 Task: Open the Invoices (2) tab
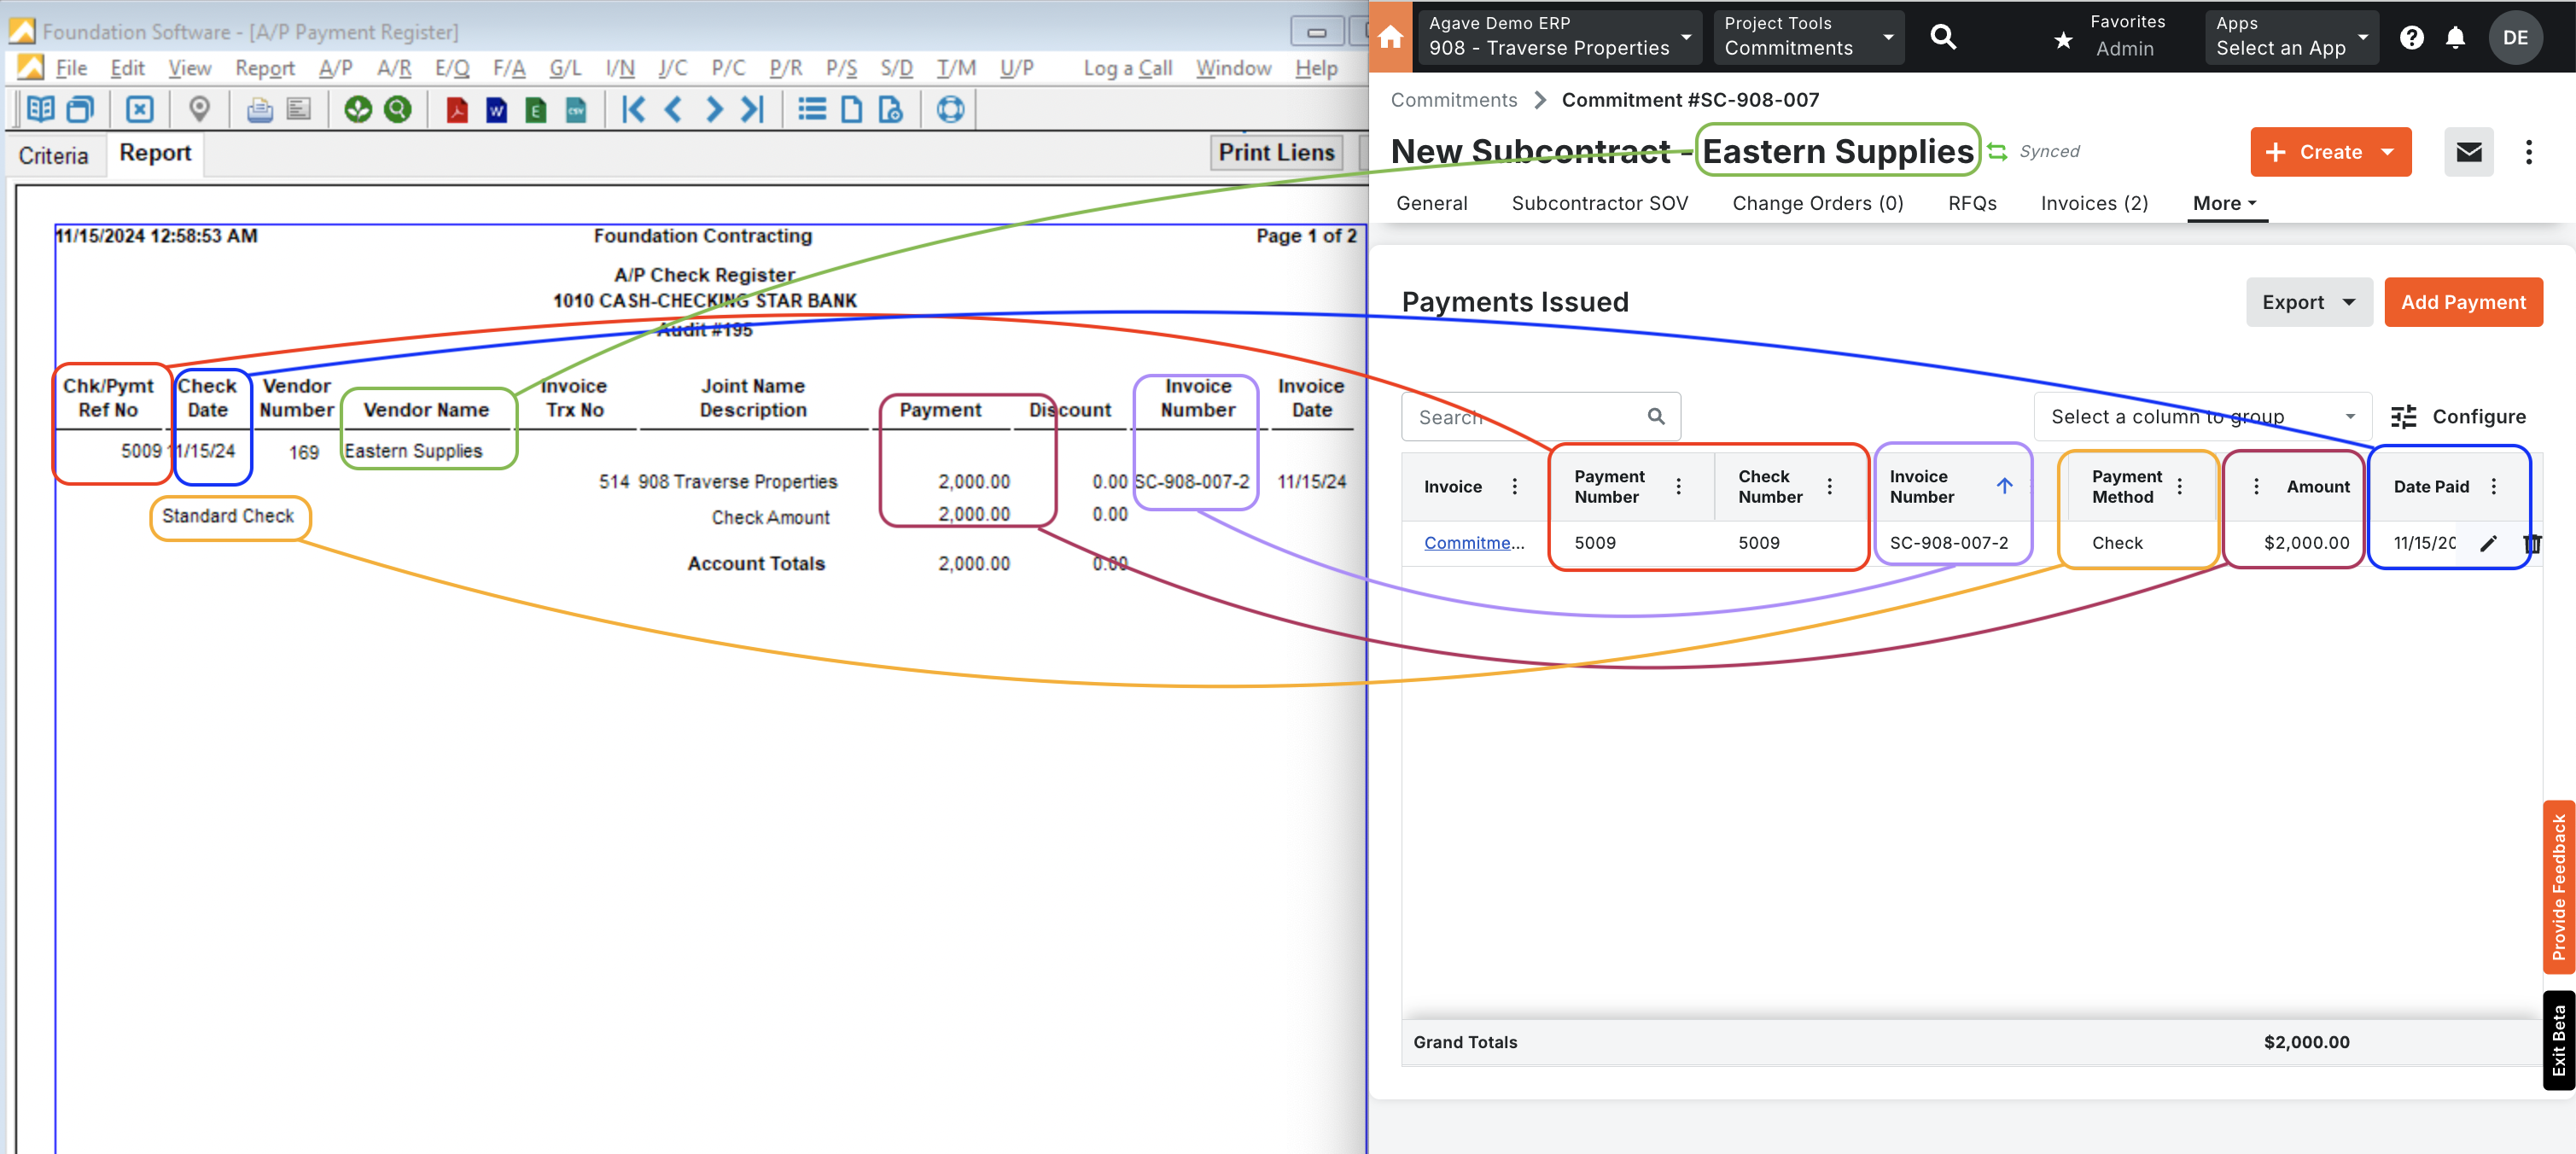(2094, 203)
